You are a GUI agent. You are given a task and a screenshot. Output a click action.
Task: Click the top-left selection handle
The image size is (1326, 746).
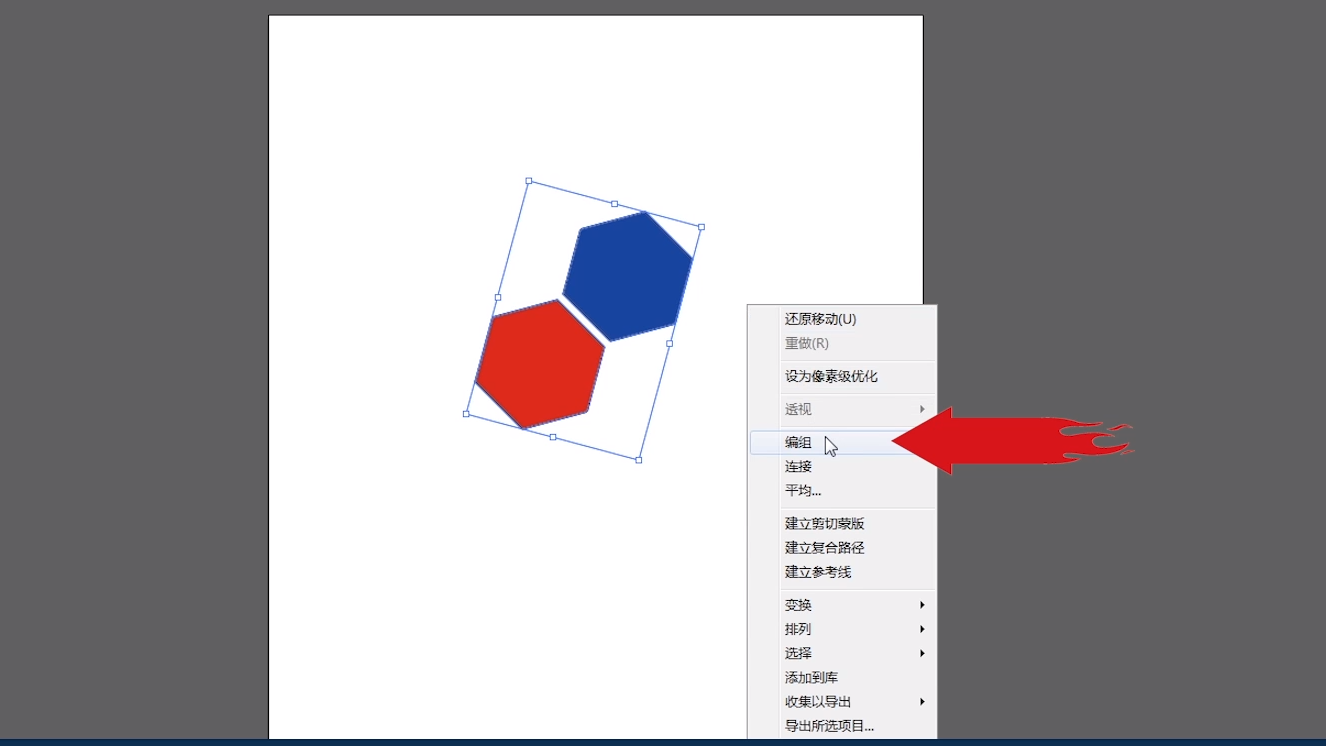[528, 182]
